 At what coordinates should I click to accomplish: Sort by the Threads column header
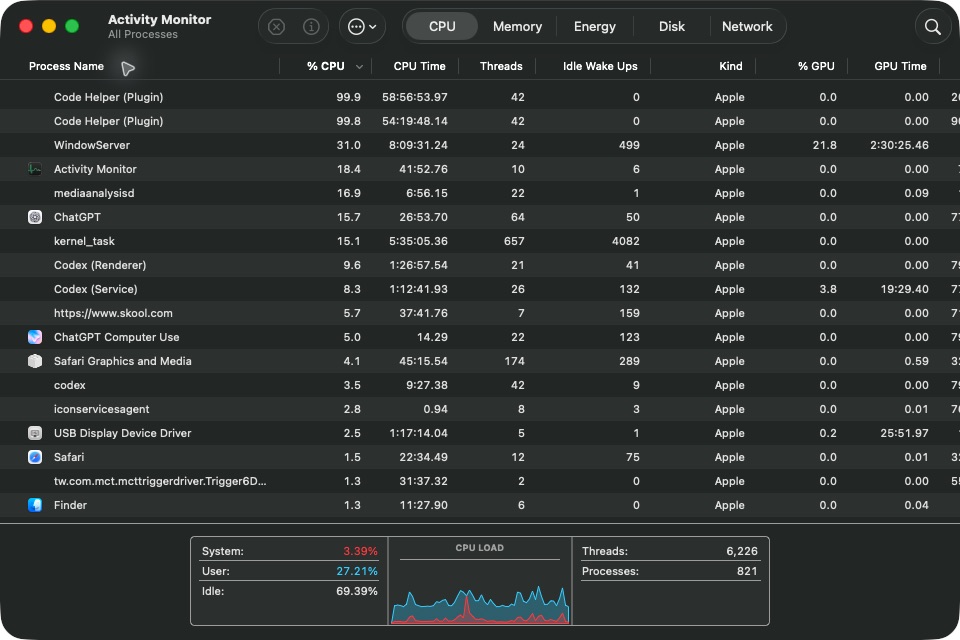pos(501,66)
